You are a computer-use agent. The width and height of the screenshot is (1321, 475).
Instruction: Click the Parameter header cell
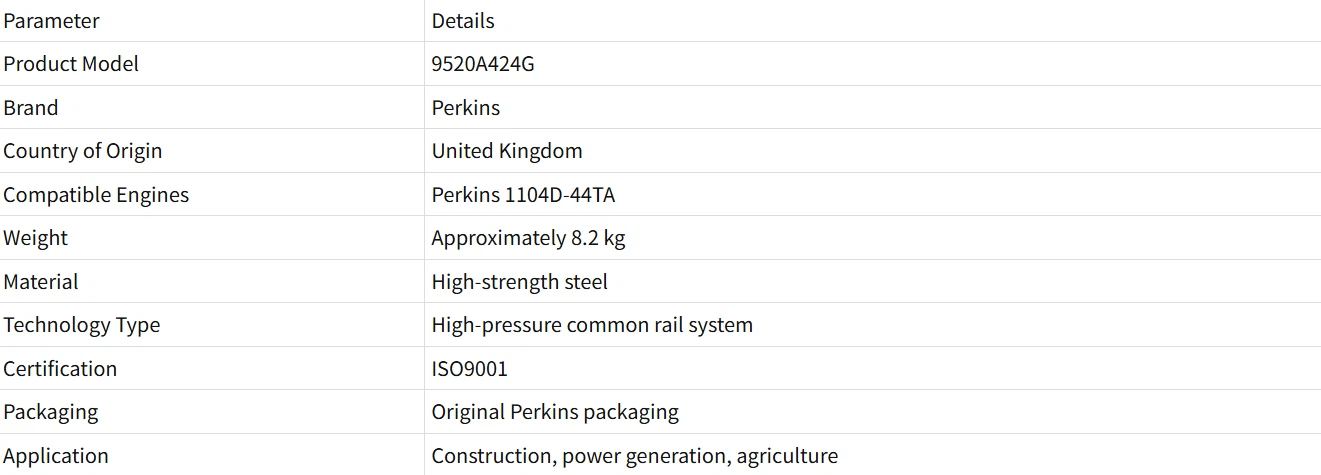pos(51,20)
